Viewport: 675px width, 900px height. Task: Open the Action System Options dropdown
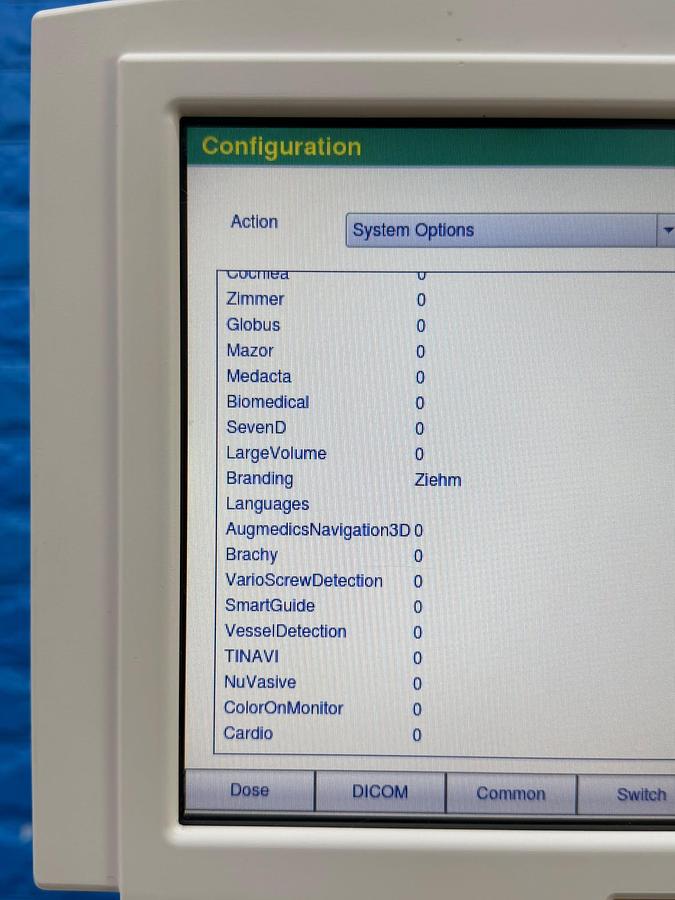click(x=510, y=230)
